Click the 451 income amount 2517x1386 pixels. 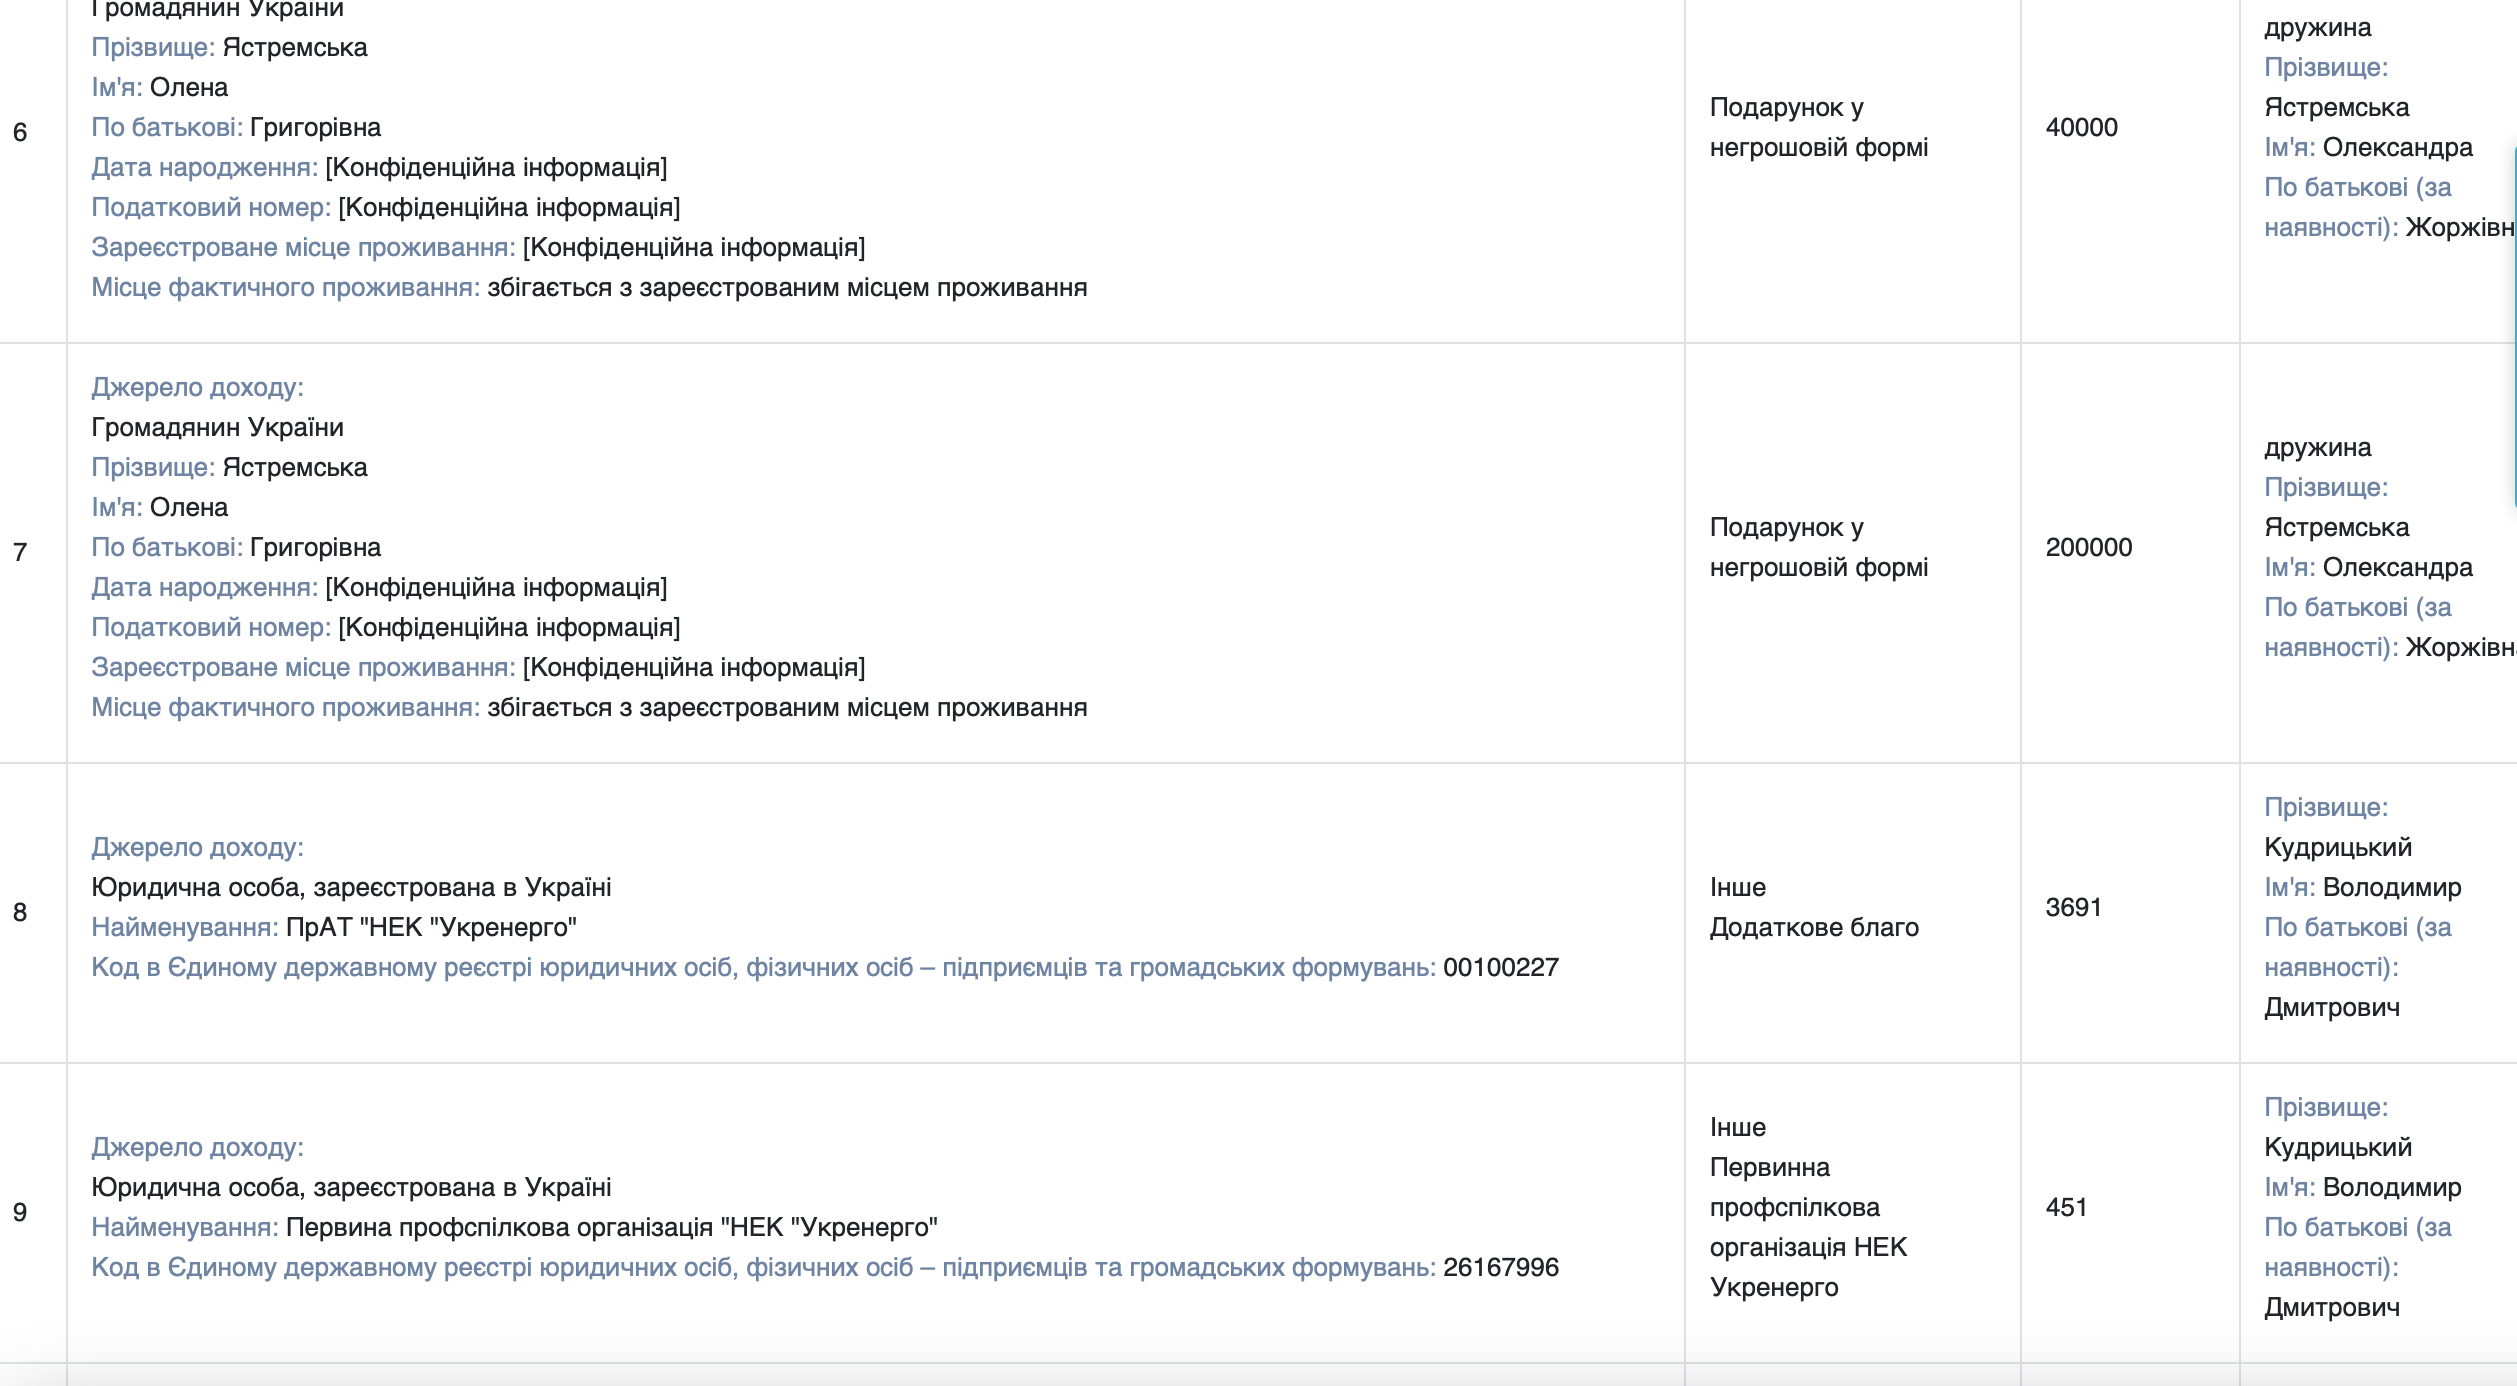[2066, 1207]
